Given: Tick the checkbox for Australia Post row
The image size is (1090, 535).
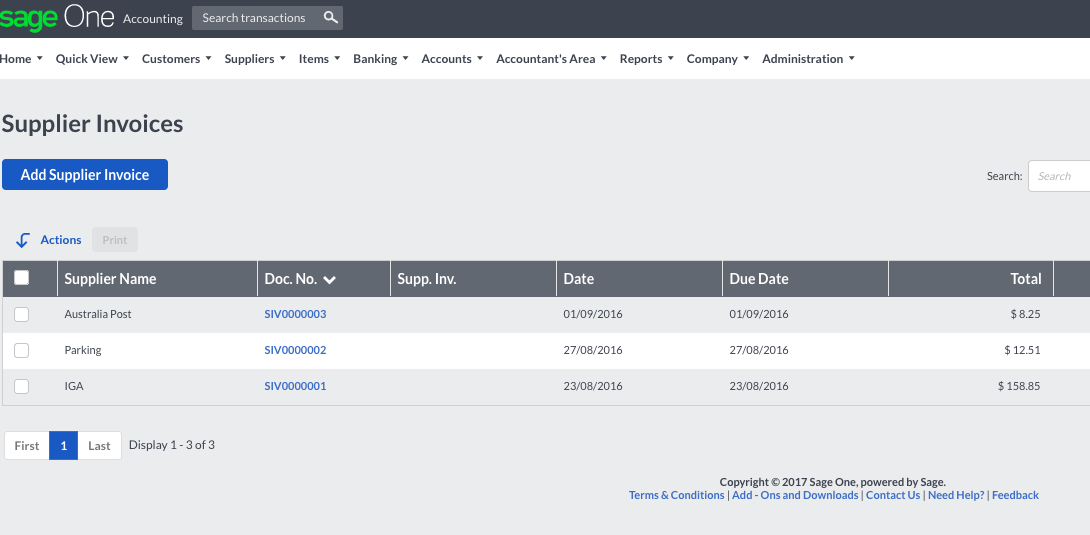Looking at the screenshot, I should pyautogui.click(x=22, y=314).
